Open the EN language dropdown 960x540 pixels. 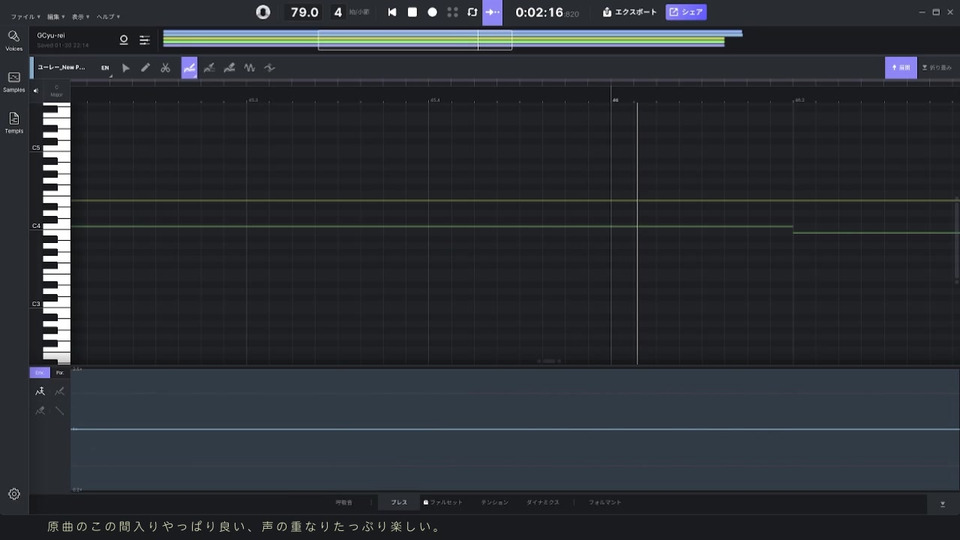click(x=106, y=68)
